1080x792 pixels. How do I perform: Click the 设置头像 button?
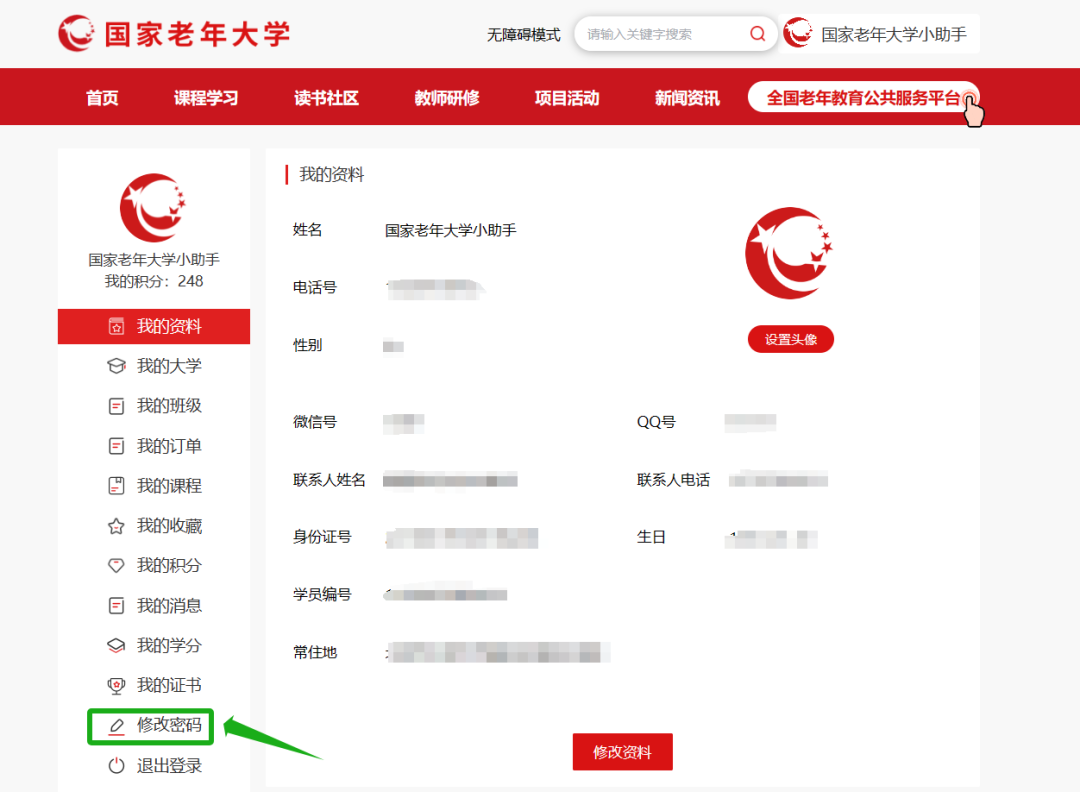791,339
